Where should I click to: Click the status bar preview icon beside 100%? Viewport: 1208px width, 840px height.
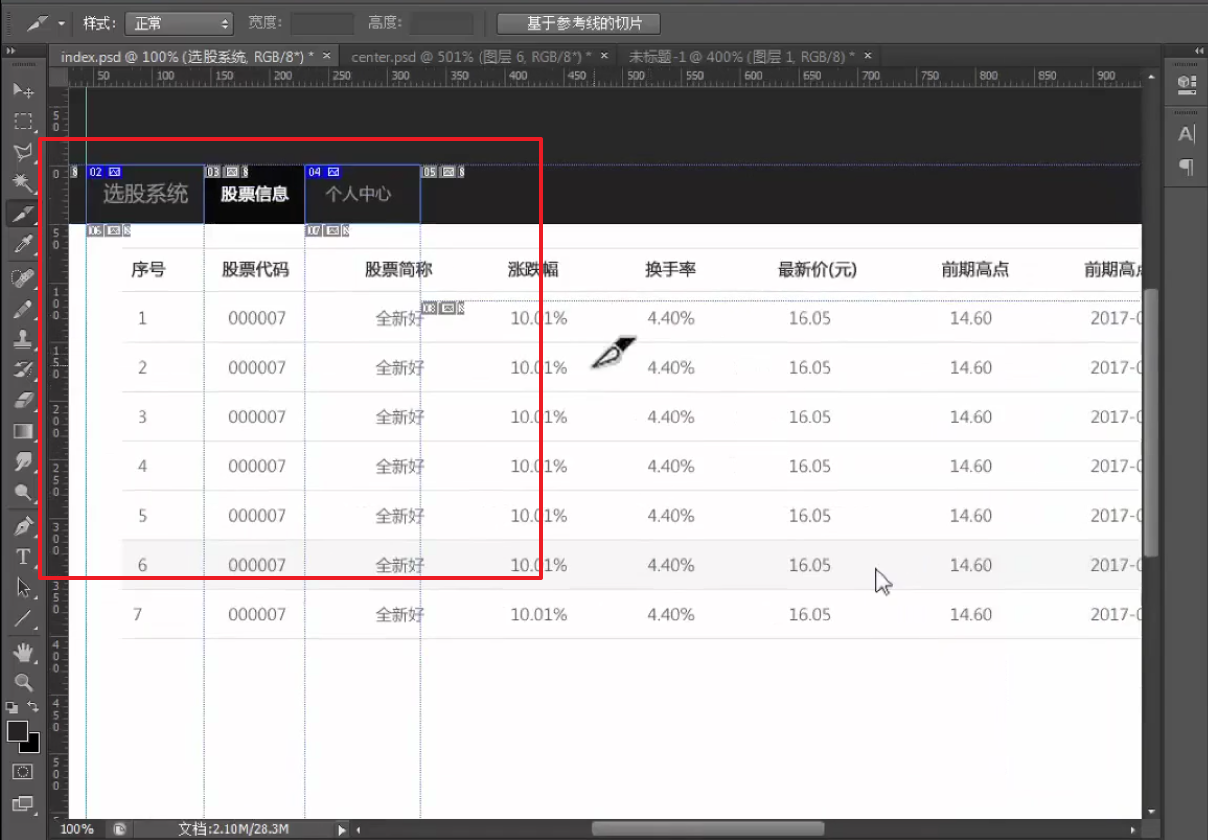click(x=119, y=829)
